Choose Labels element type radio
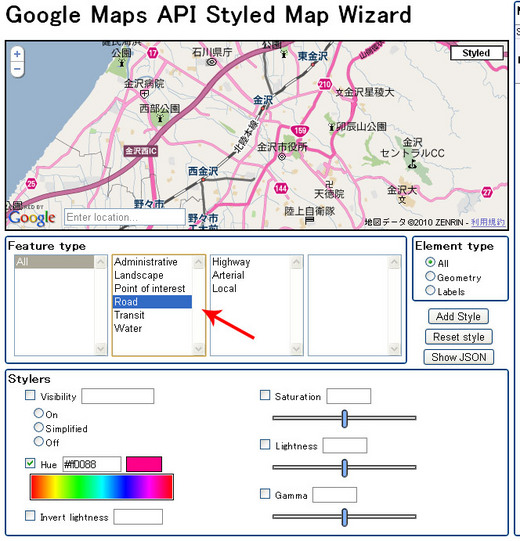Image resolution: width=520 pixels, height=541 pixels. coord(430,291)
